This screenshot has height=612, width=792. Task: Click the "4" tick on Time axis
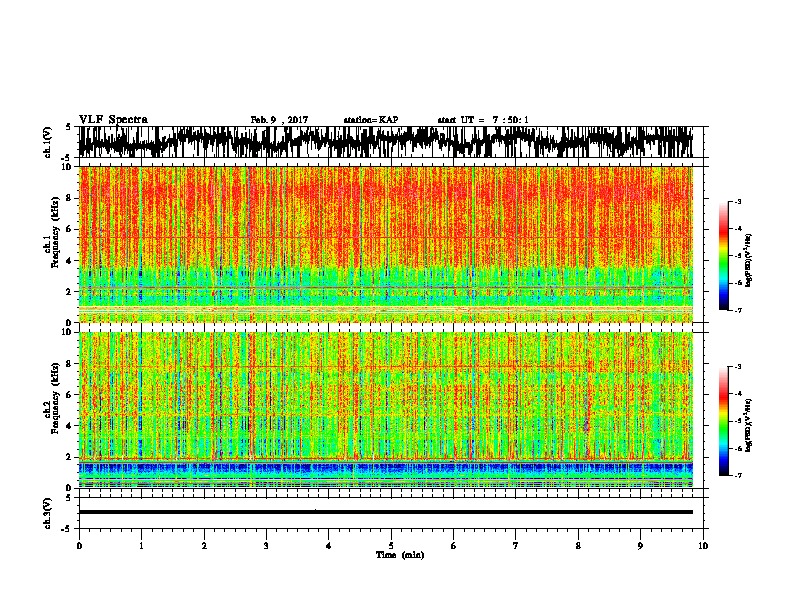[x=329, y=546]
